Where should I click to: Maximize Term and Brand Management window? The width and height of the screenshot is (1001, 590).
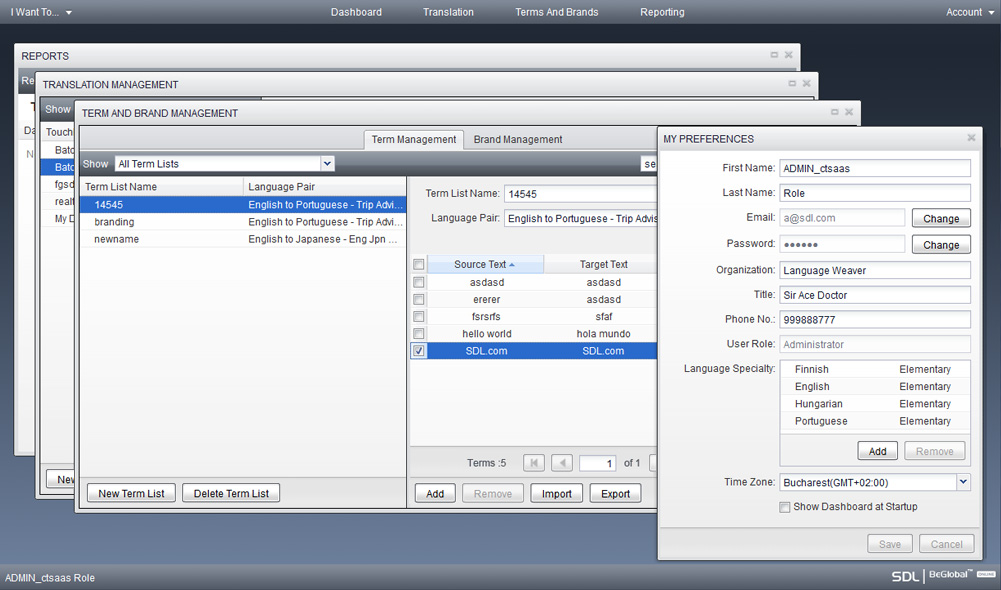pos(834,112)
